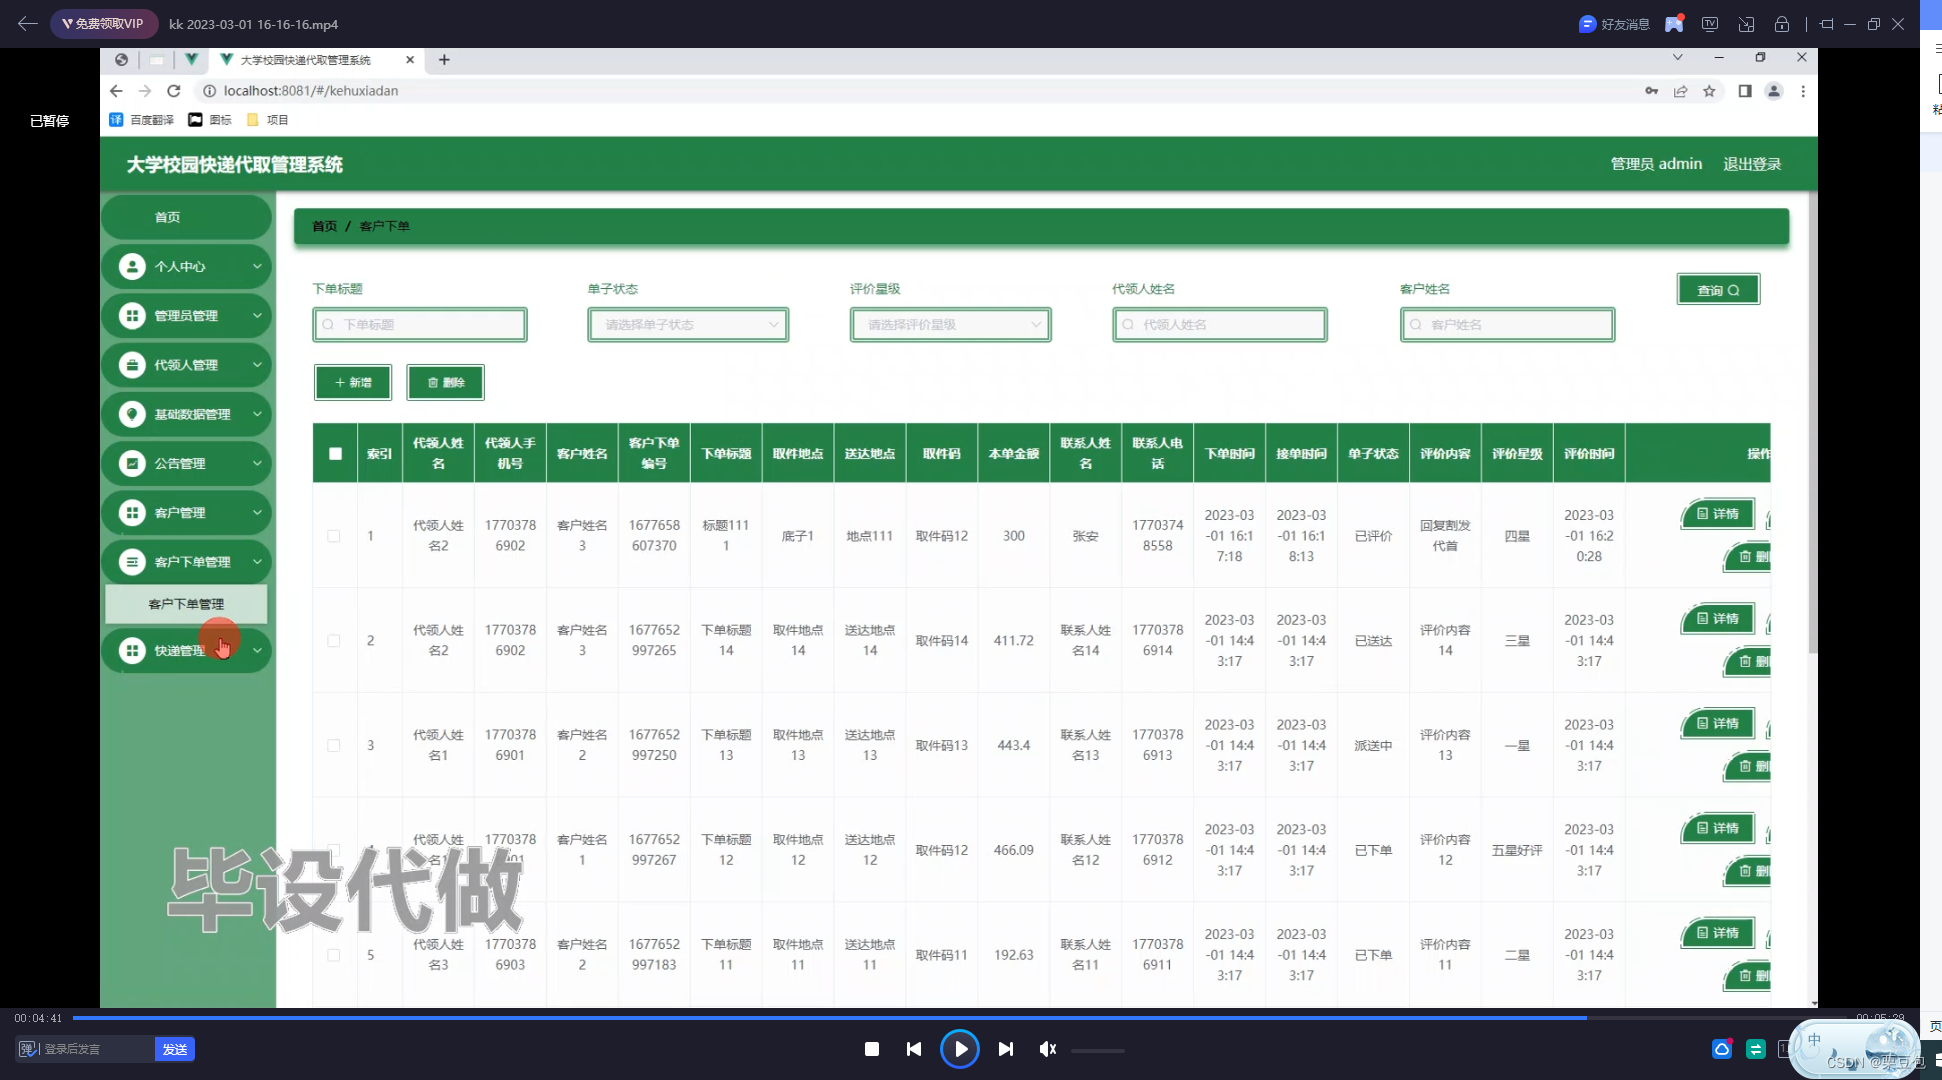The image size is (1942, 1080).
Task: Toggle the select-all checkbox in the table header
Action: (x=335, y=454)
